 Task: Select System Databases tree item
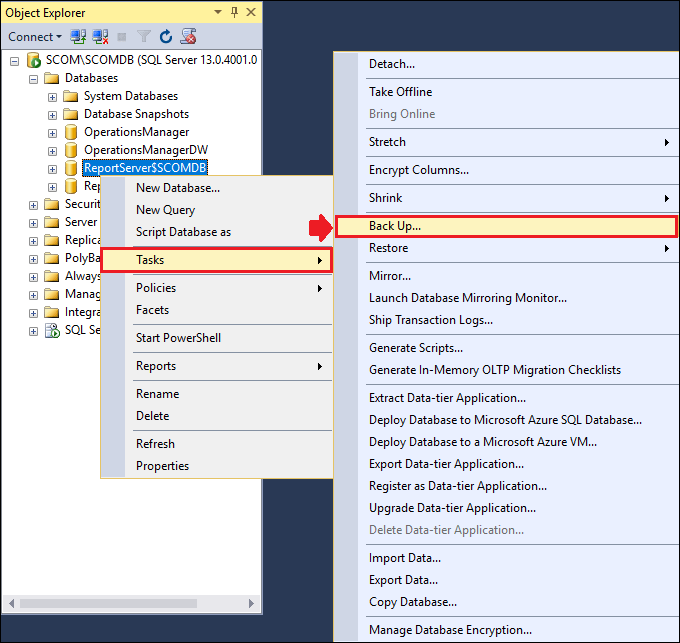[131, 96]
